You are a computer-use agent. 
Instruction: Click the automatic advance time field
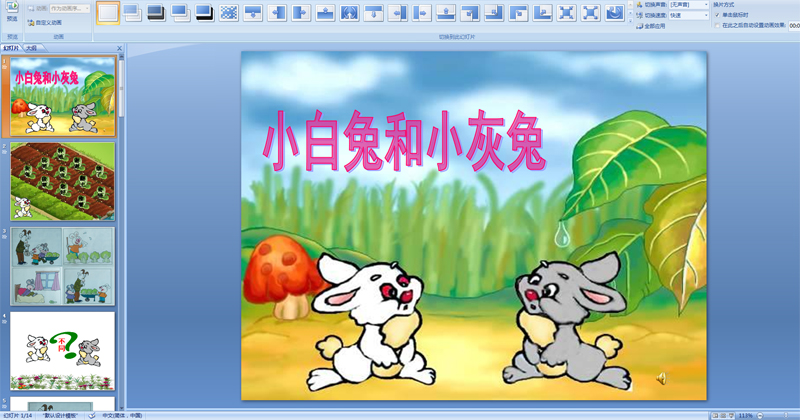(x=794, y=26)
